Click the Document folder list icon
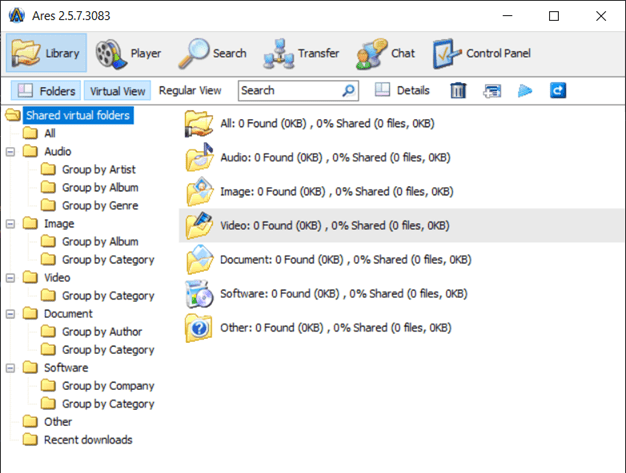Screen dimensions: 626x473 click(x=199, y=259)
